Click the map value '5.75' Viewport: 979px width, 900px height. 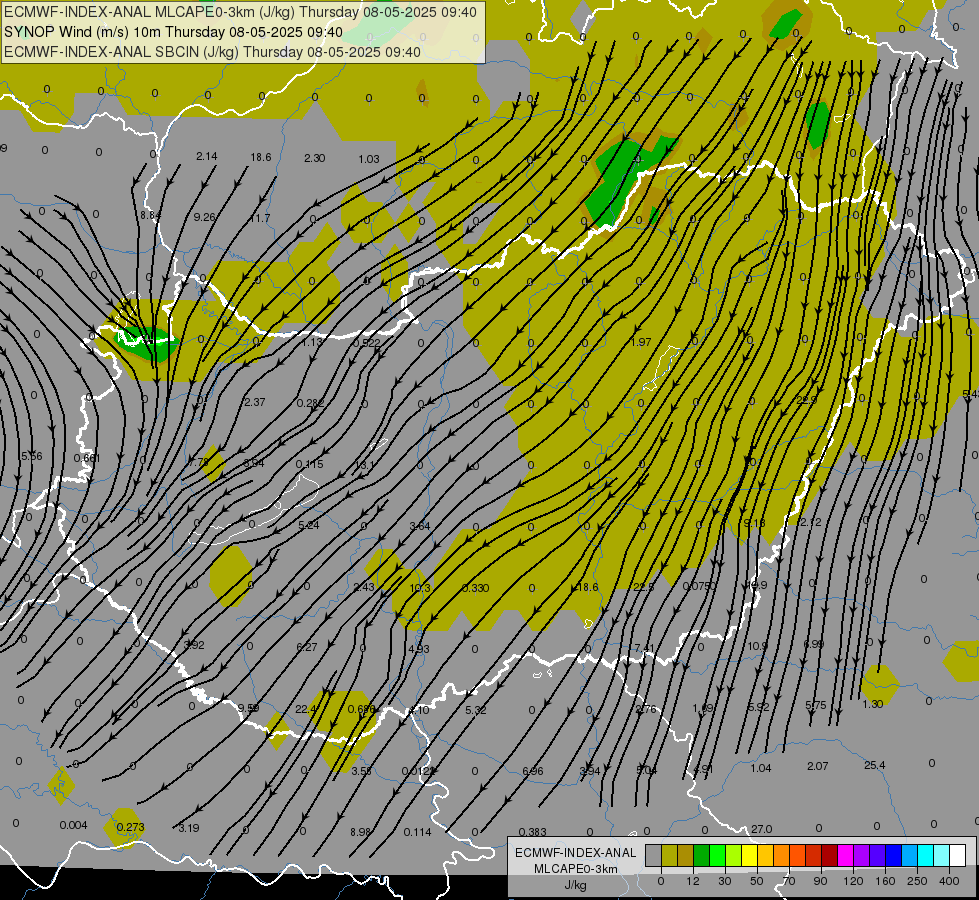click(x=815, y=705)
